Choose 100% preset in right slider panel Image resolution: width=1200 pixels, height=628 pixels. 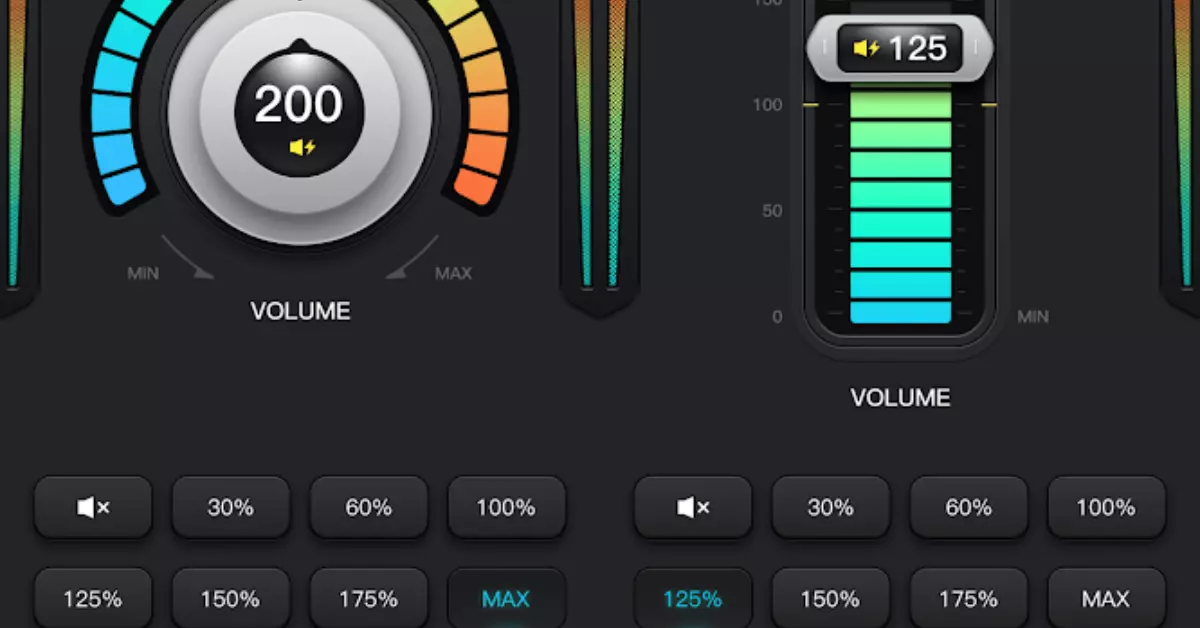[x=1106, y=507]
